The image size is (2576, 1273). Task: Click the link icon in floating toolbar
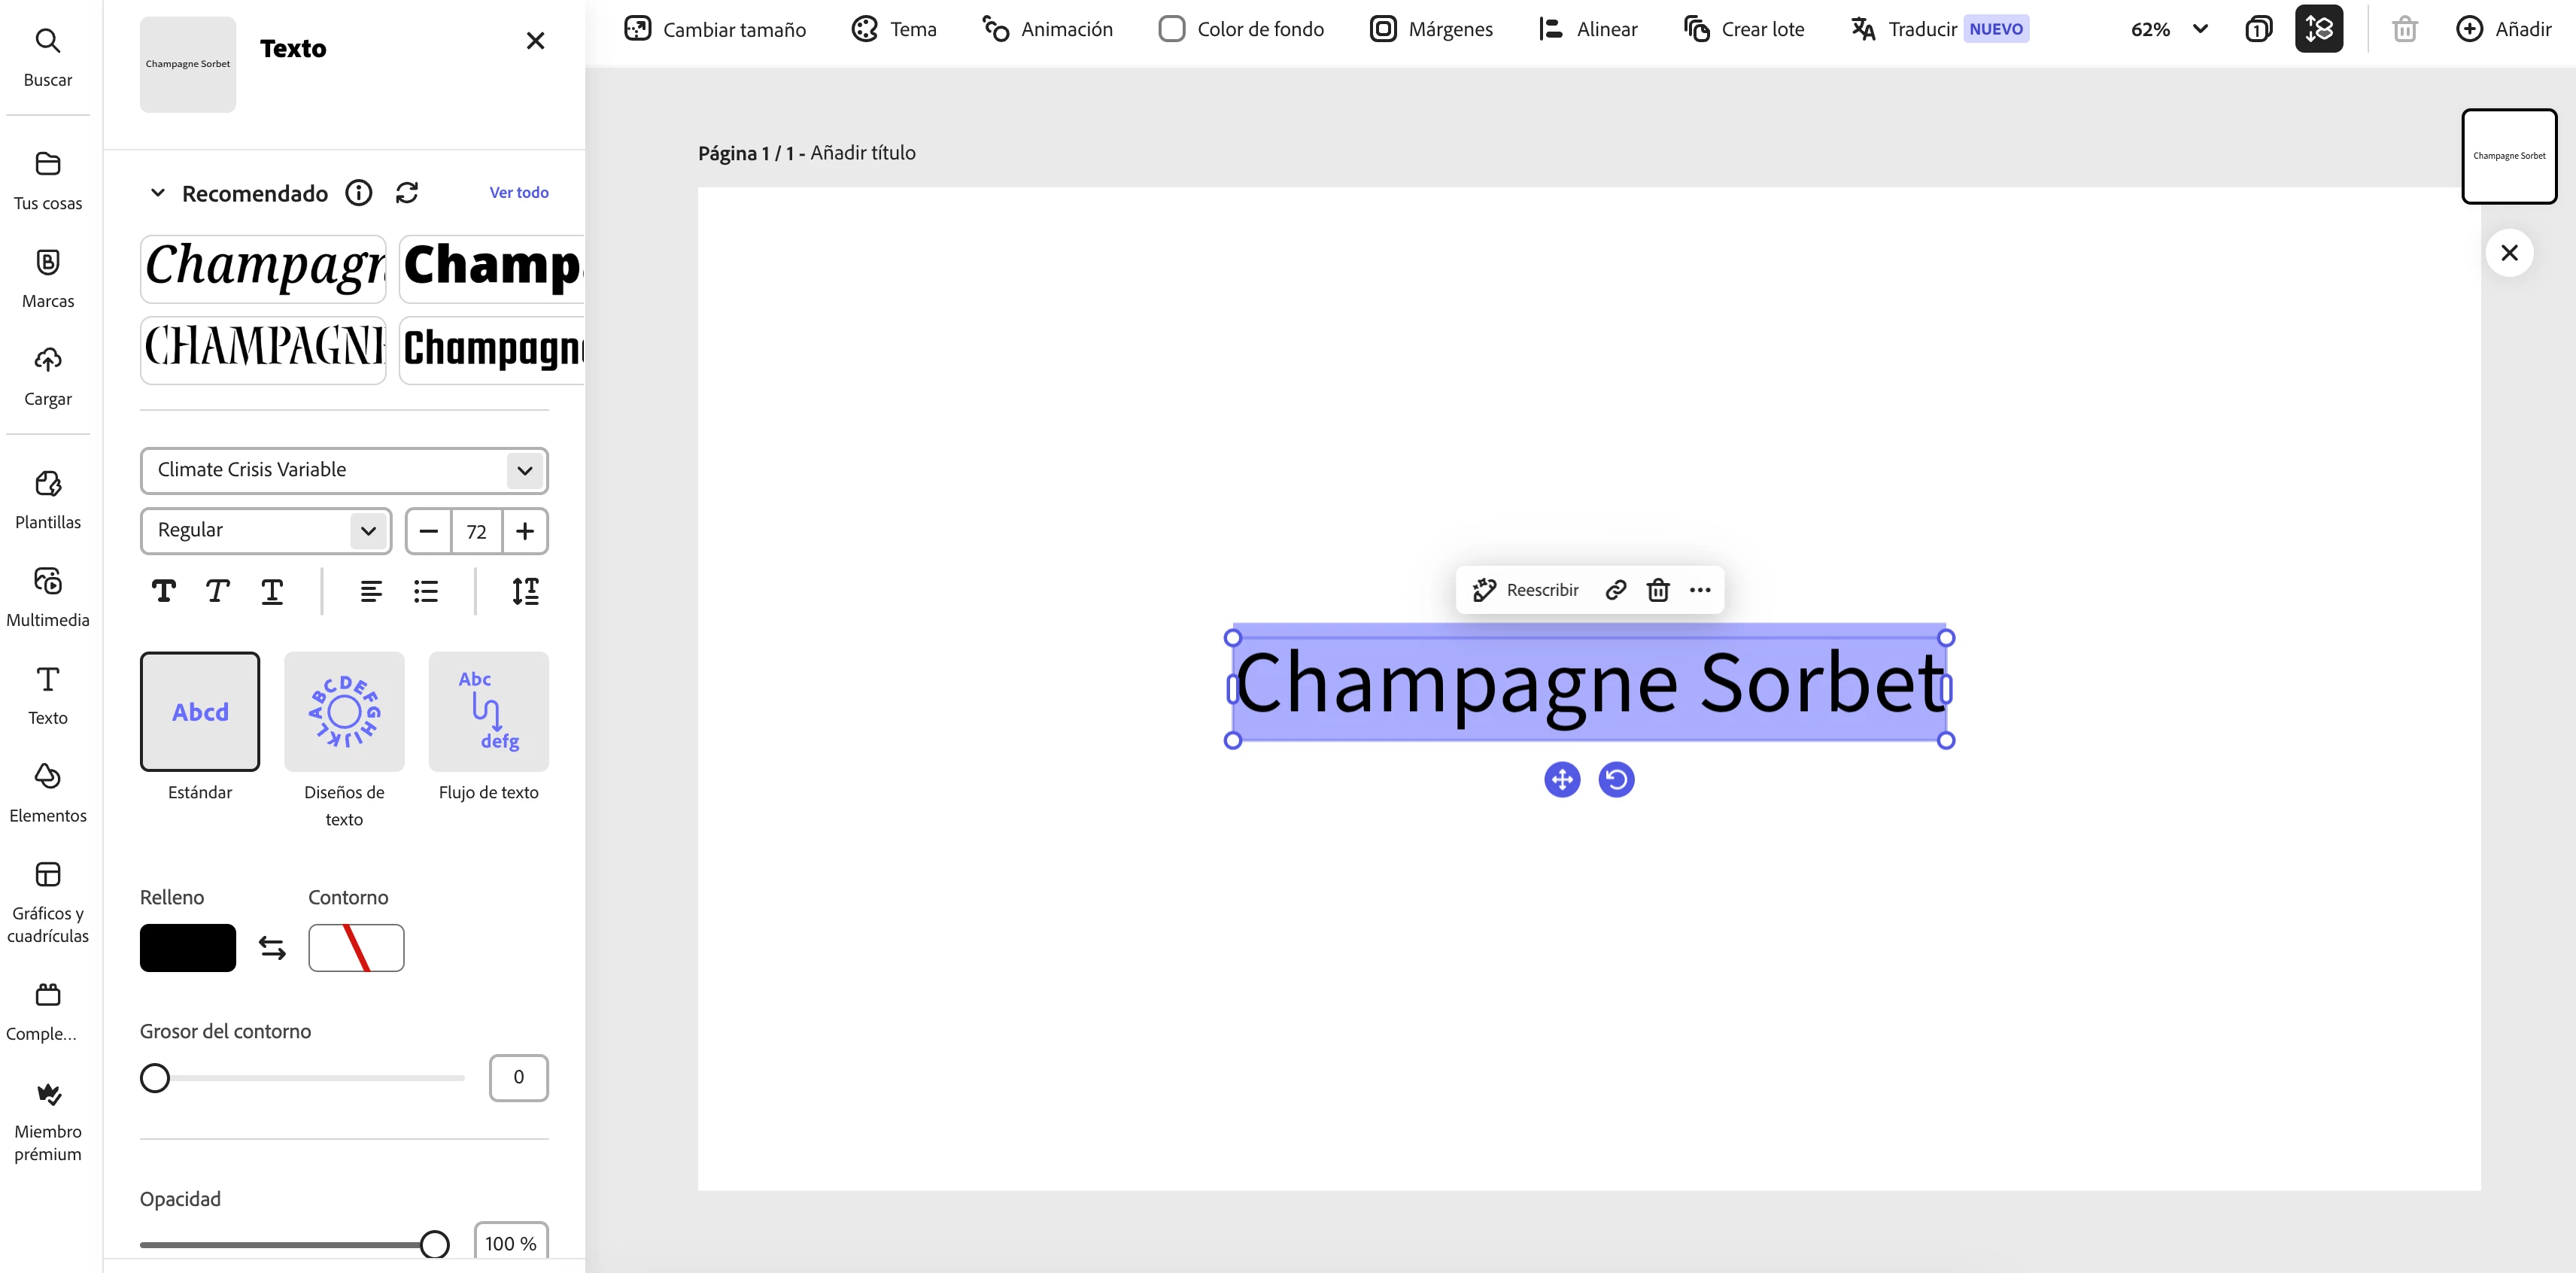coord(1615,590)
